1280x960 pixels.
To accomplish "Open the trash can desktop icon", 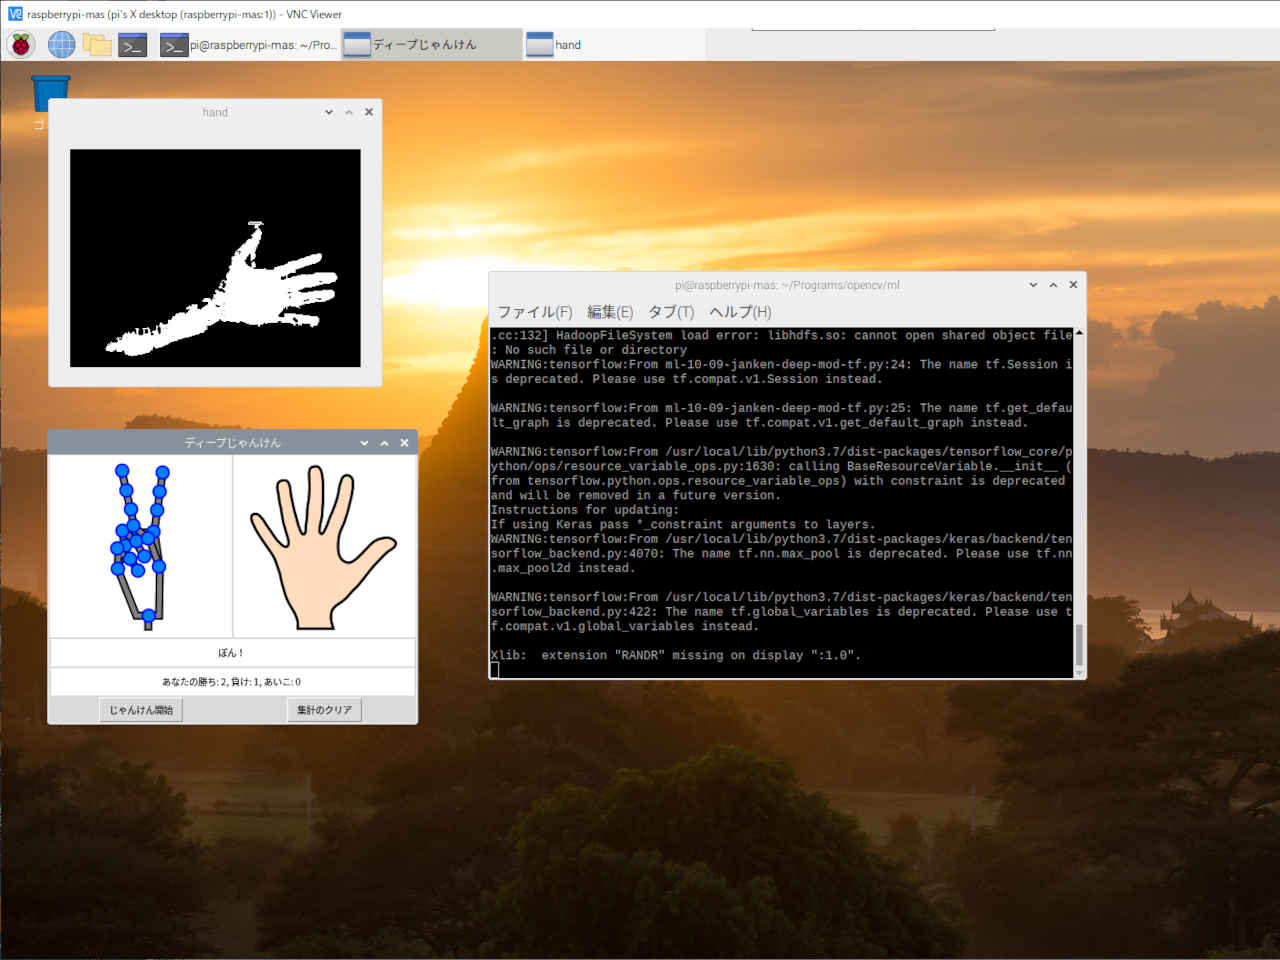I will [50, 94].
